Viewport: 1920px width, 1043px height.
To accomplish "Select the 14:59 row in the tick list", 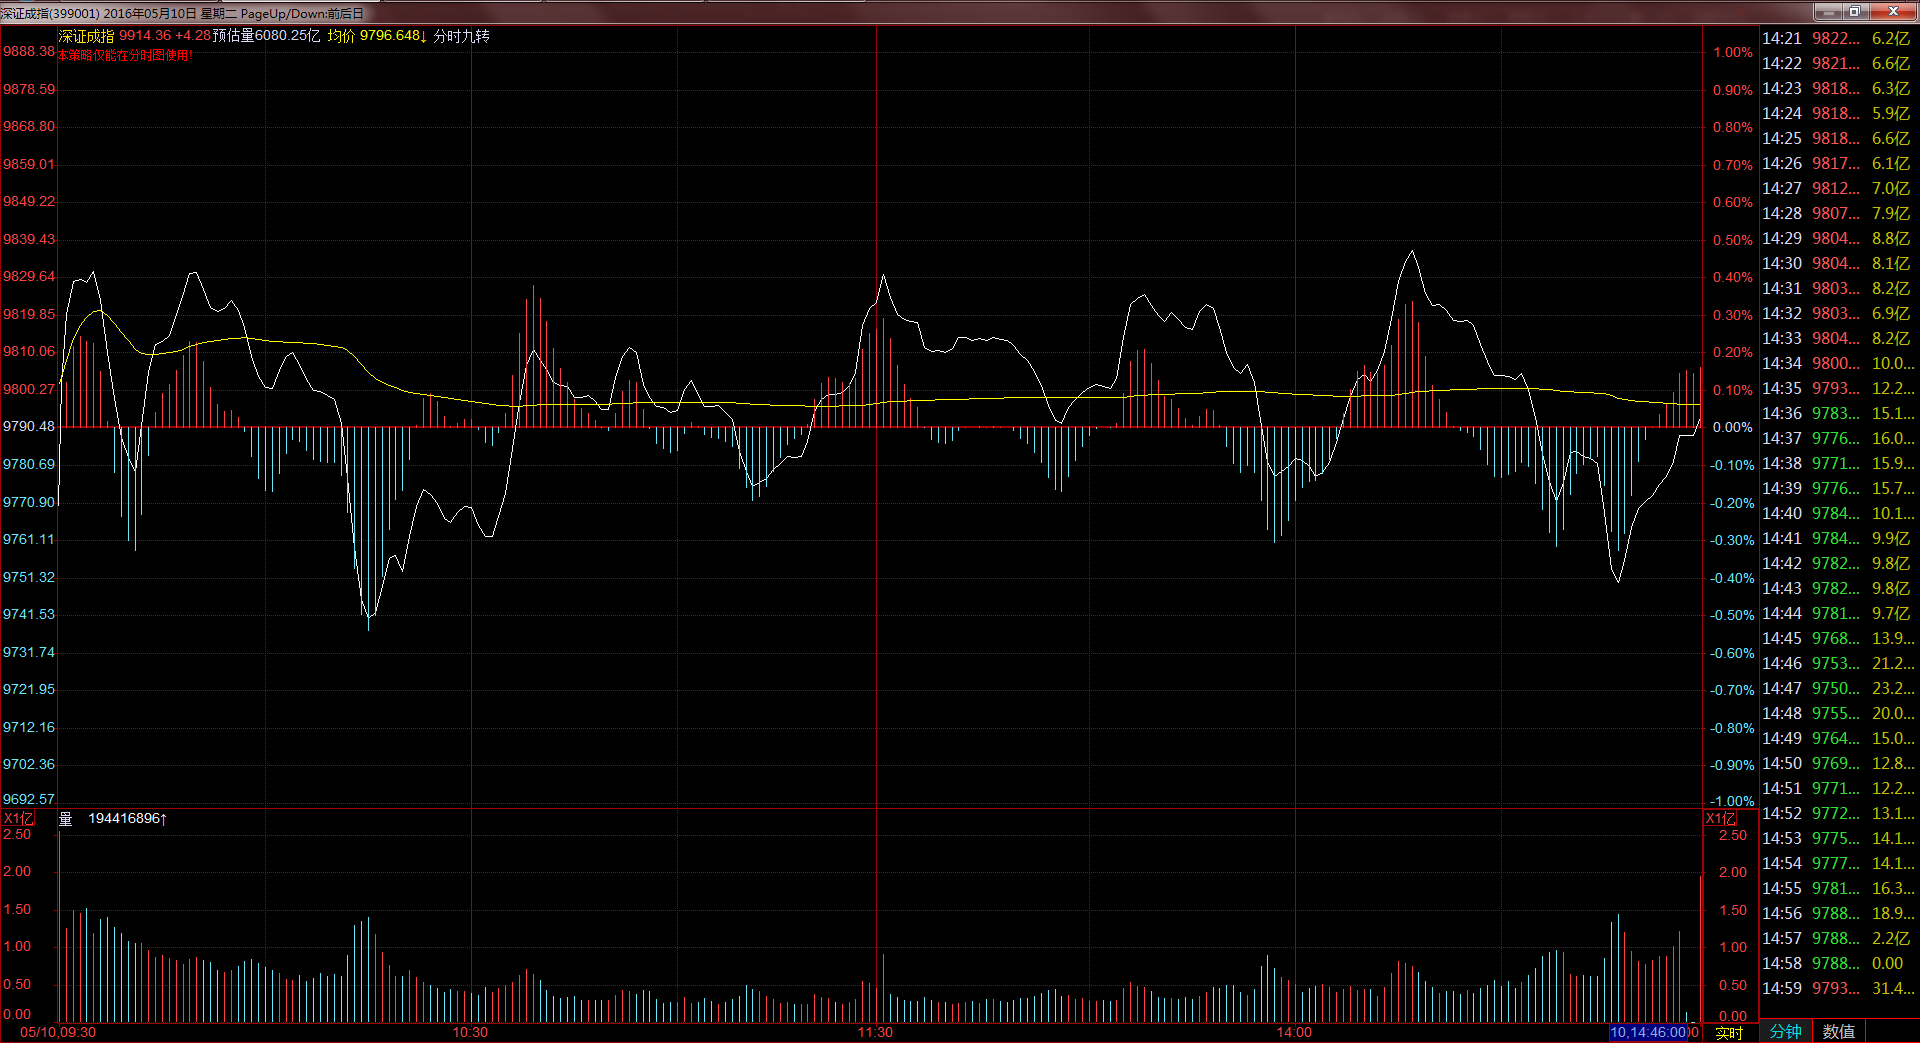I will 1836,988.
